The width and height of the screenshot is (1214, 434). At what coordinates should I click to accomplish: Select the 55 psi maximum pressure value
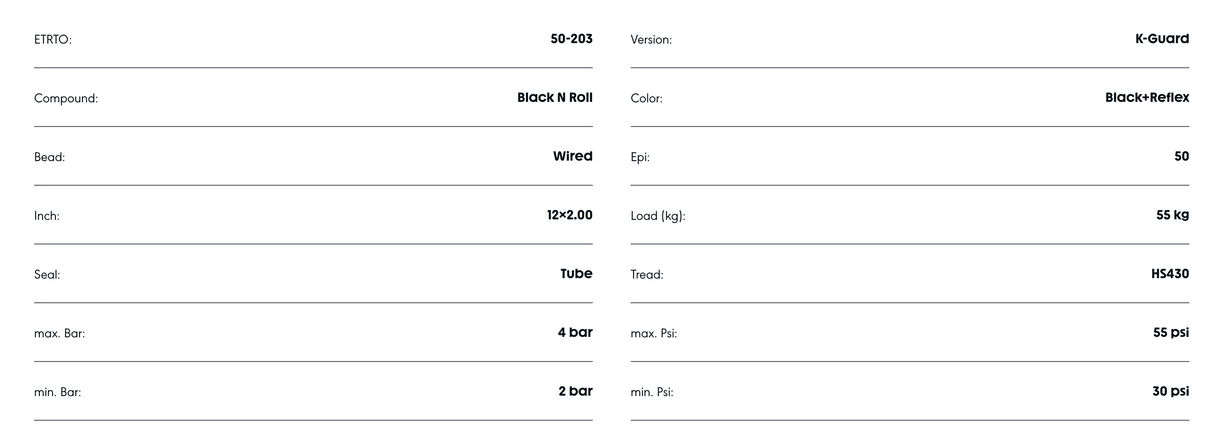coord(1171,332)
